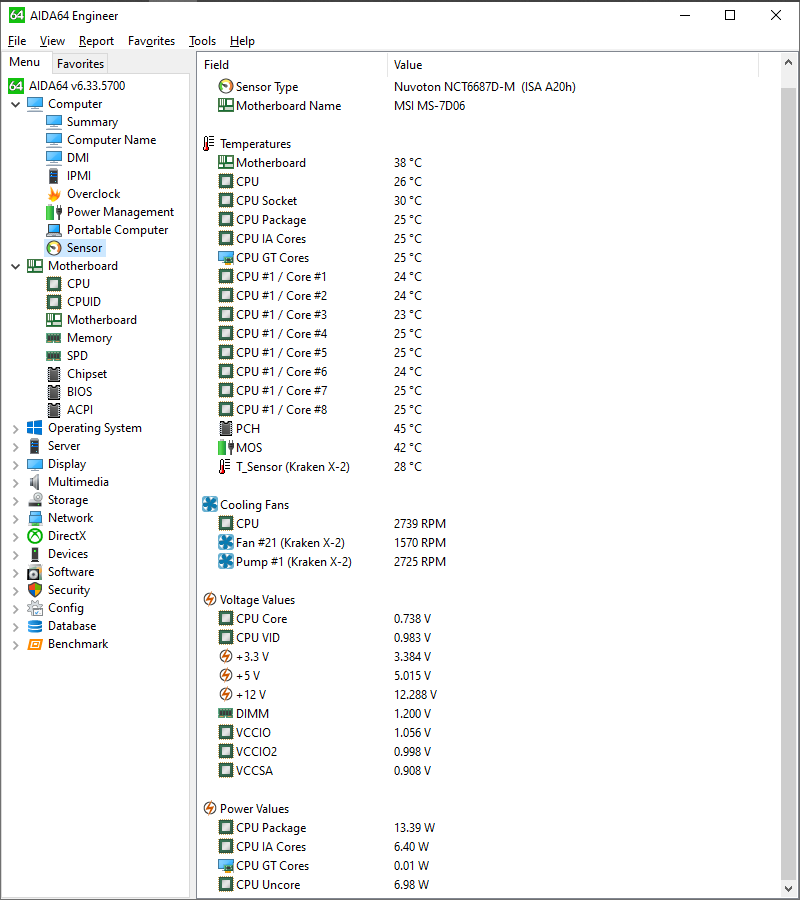Select the Summary monitor icon
The width and height of the screenshot is (800, 900).
[54, 122]
